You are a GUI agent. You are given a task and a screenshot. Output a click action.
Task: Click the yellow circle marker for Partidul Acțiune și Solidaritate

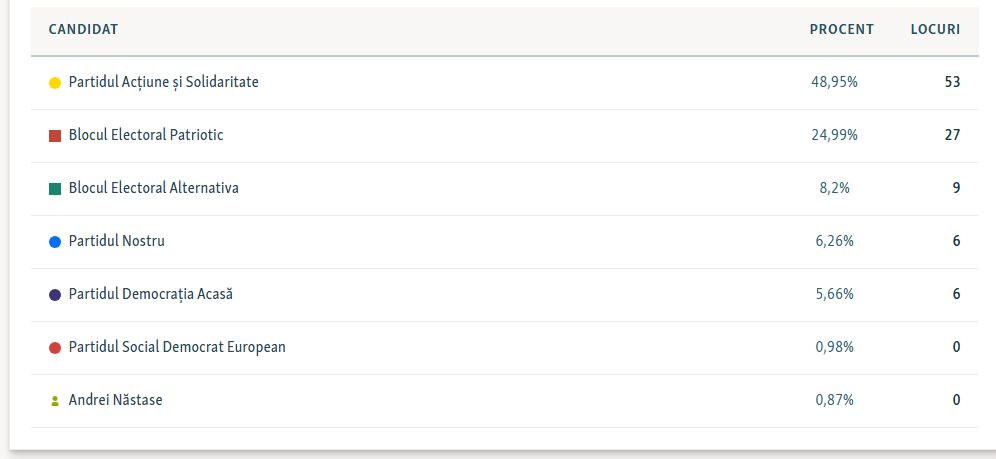click(x=55, y=83)
